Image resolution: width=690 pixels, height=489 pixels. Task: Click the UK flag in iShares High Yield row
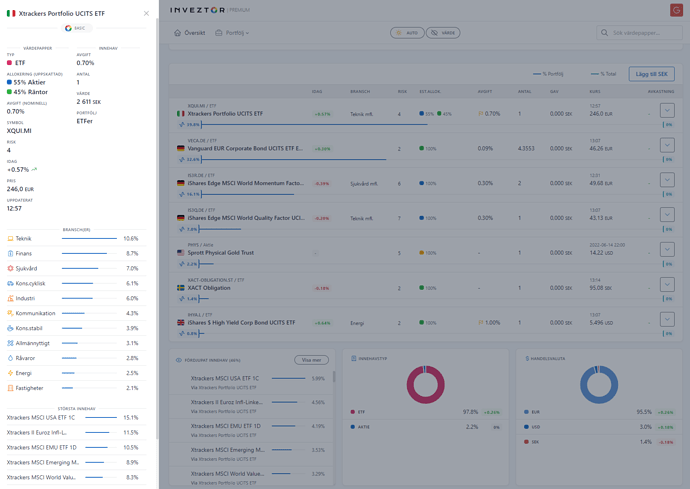coord(180,323)
